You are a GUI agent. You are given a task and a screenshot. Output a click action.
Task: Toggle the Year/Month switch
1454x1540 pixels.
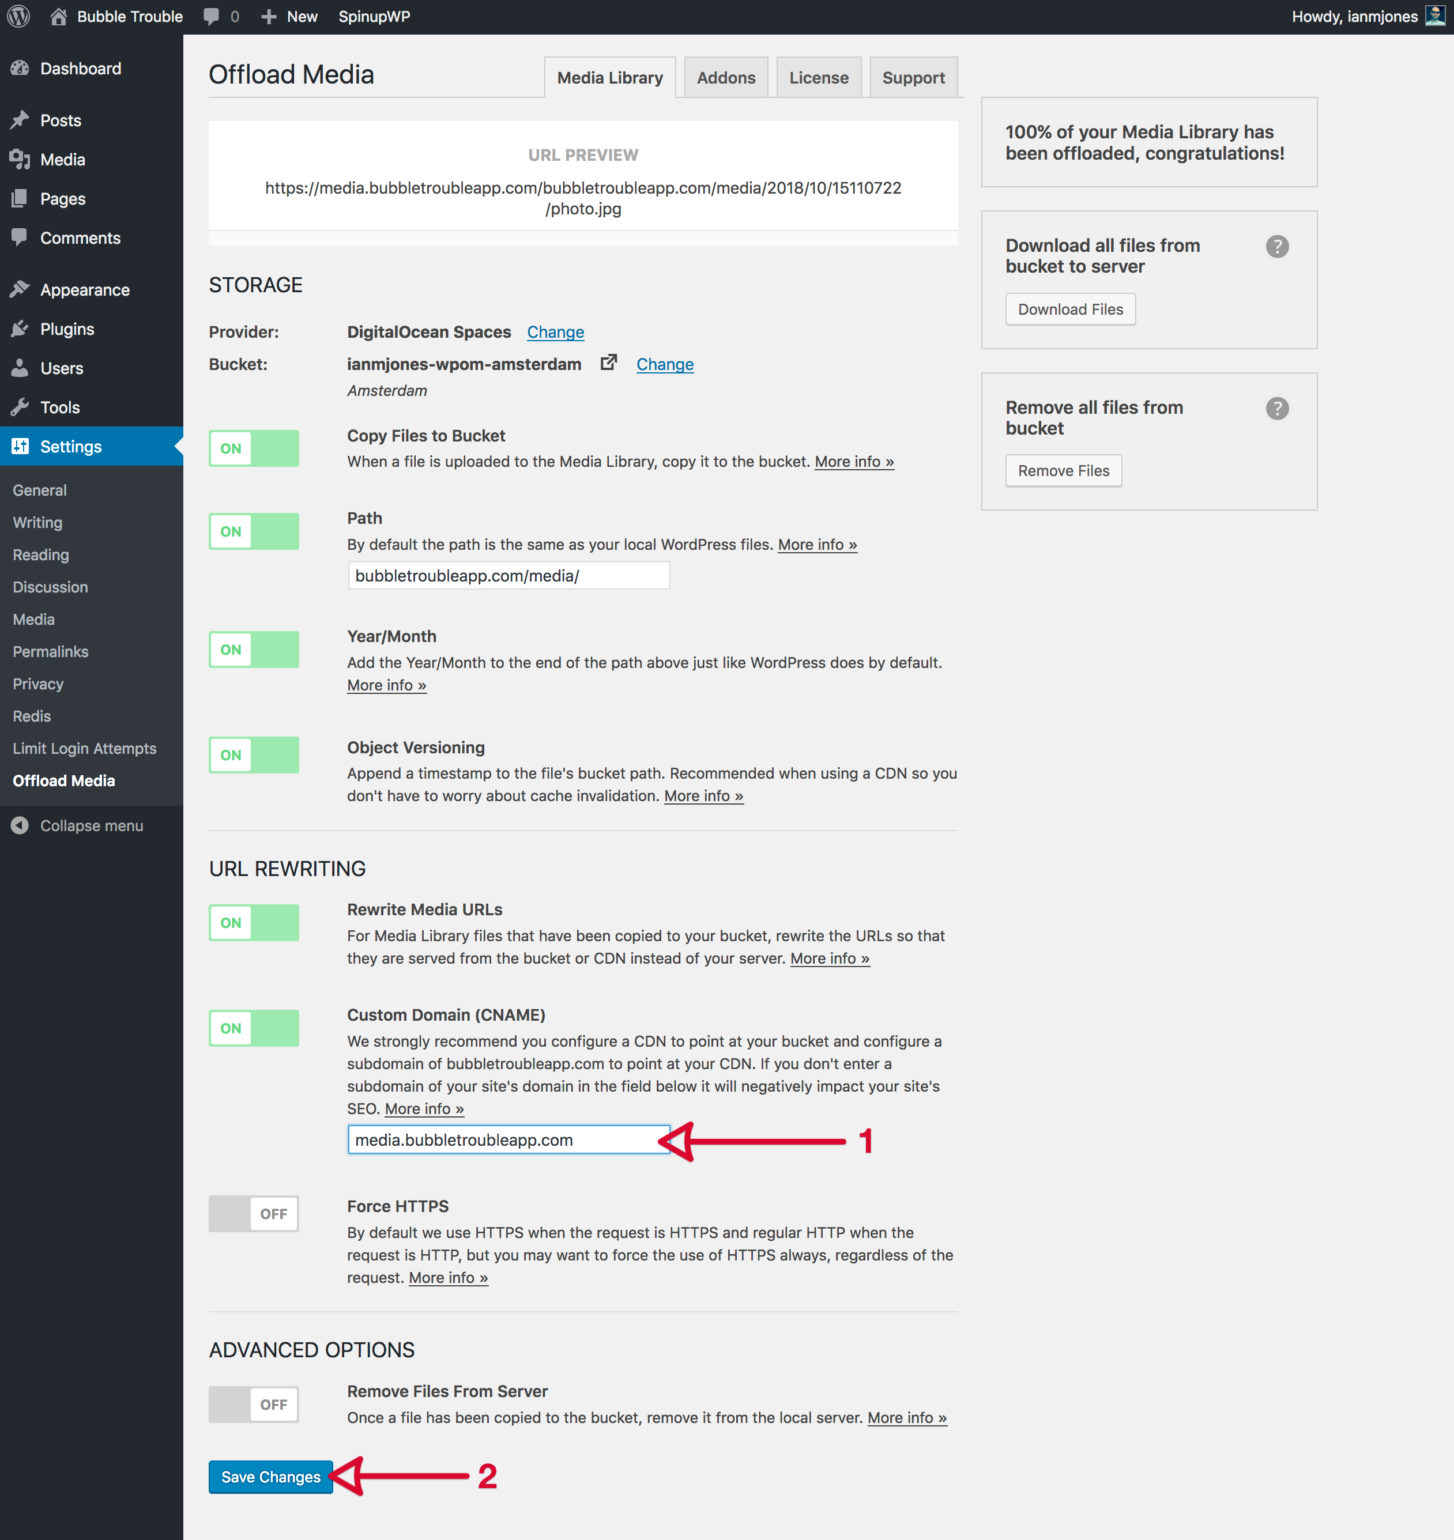pyautogui.click(x=254, y=649)
